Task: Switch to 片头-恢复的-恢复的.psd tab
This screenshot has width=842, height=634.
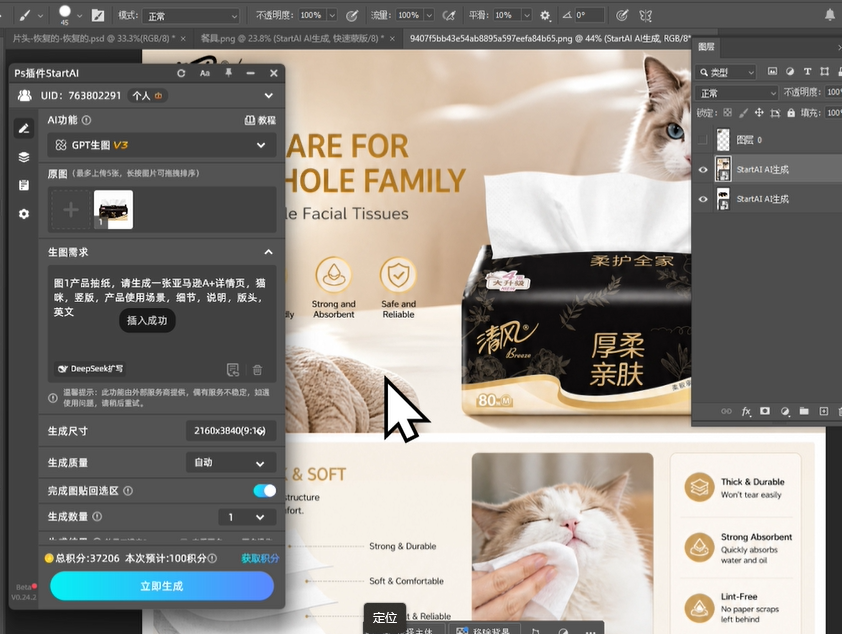Action: 94,39
